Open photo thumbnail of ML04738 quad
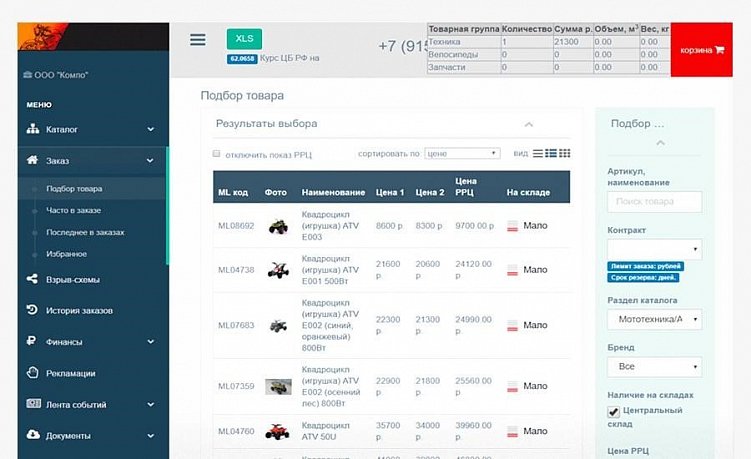This screenshot has height=459, width=751. pyautogui.click(x=278, y=270)
